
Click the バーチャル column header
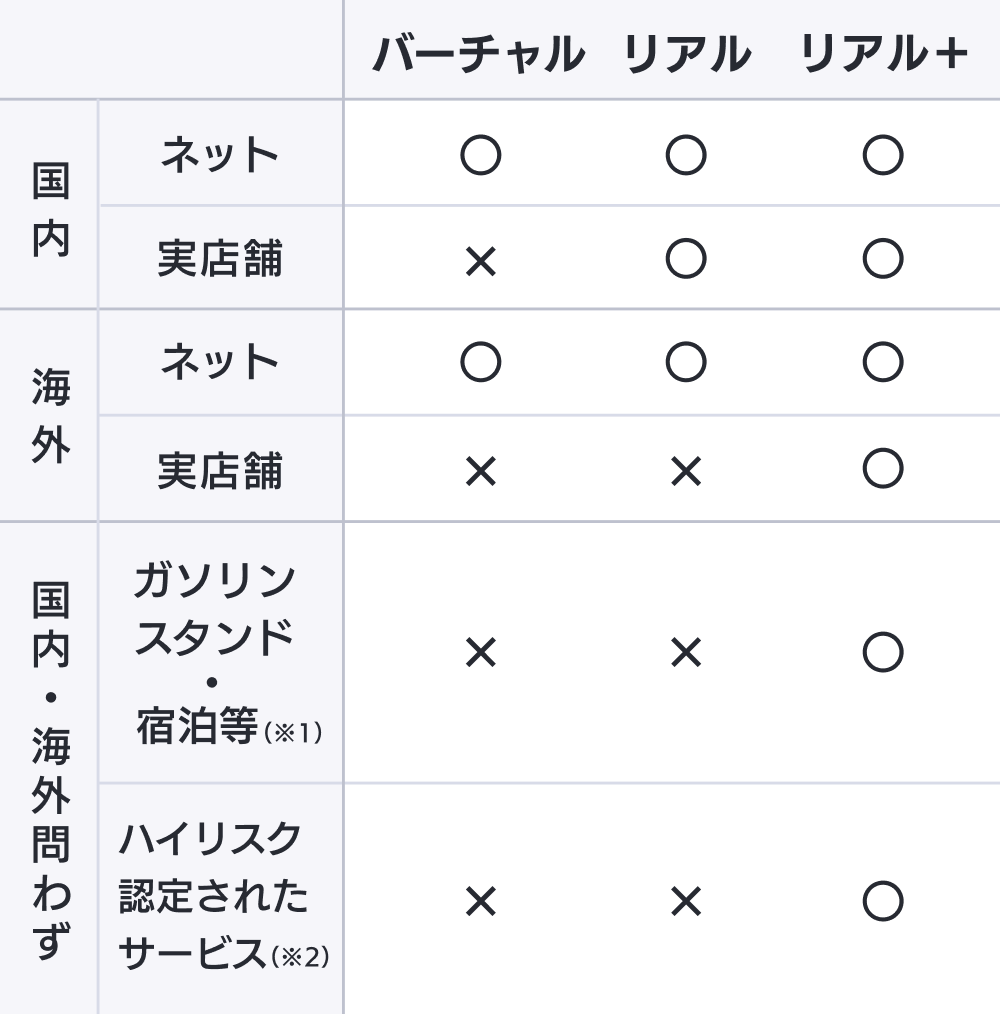[x=478, y=54]
